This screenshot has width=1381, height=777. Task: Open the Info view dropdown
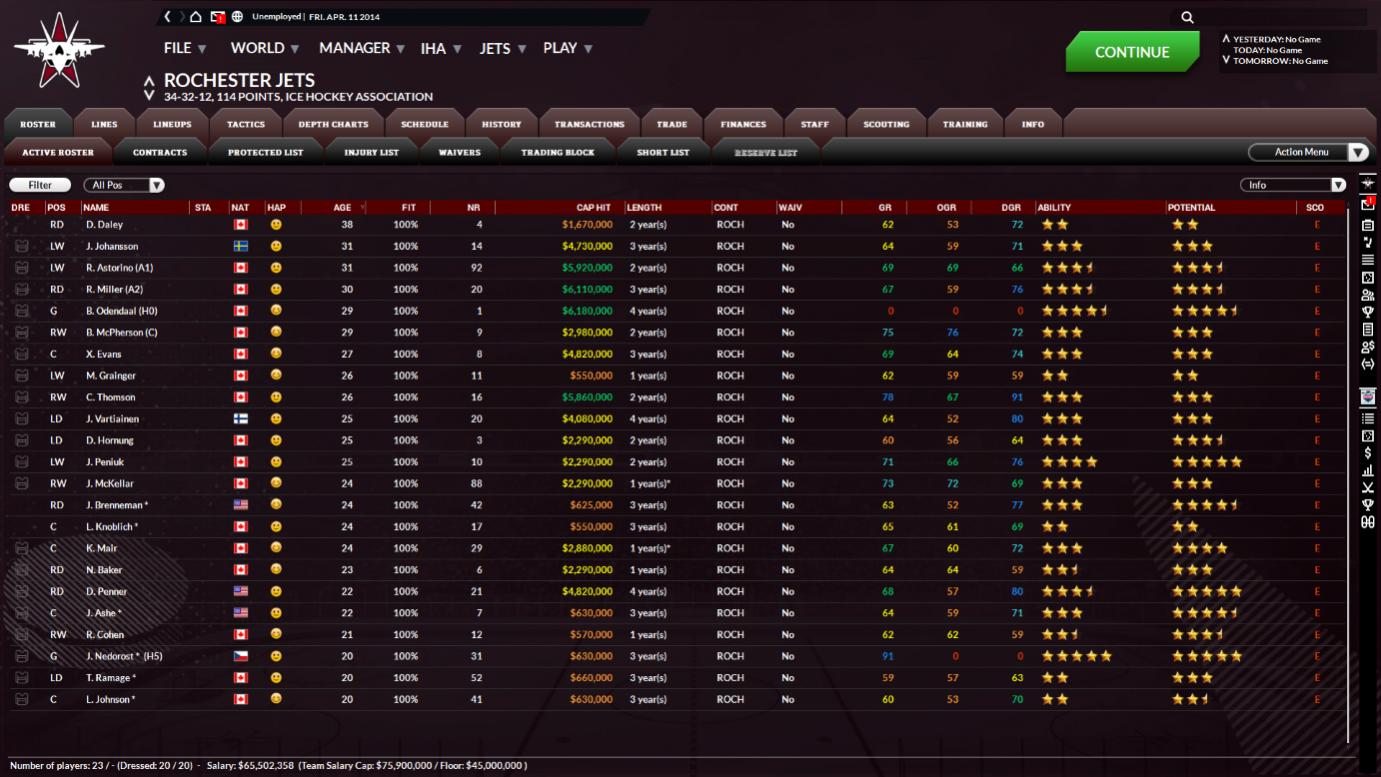coord(1293,185)
